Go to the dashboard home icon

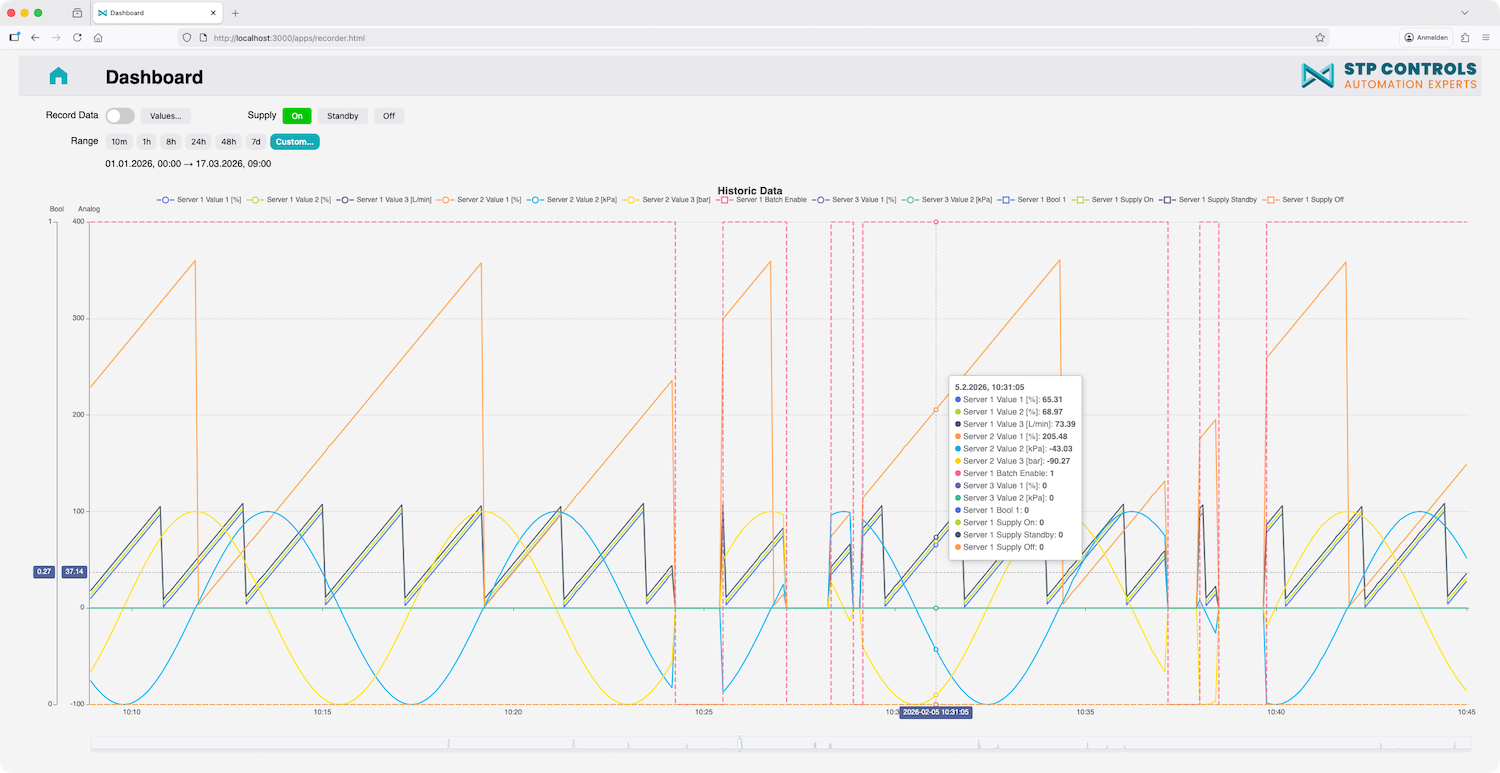click(x=58, y=77)
